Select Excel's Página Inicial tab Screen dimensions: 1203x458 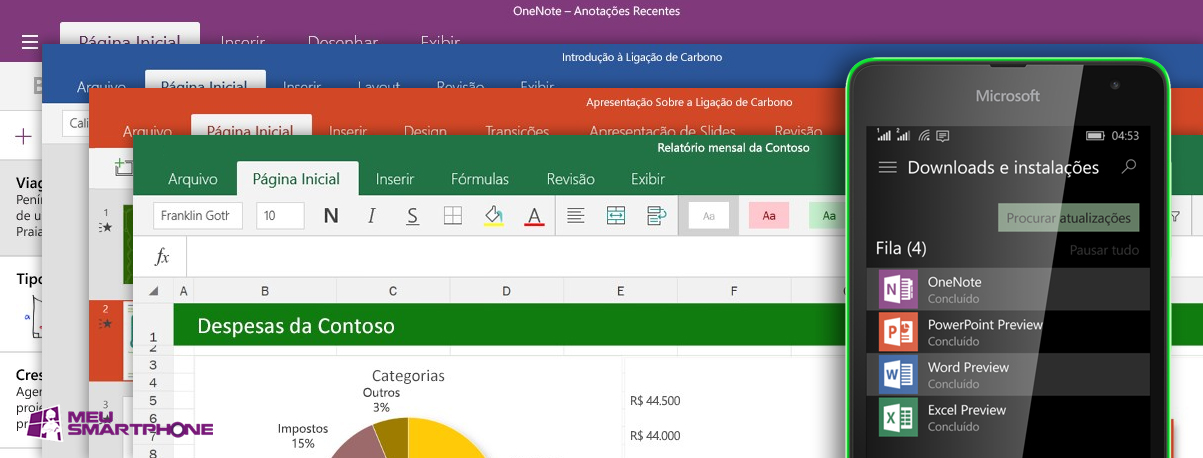point(297,179)
